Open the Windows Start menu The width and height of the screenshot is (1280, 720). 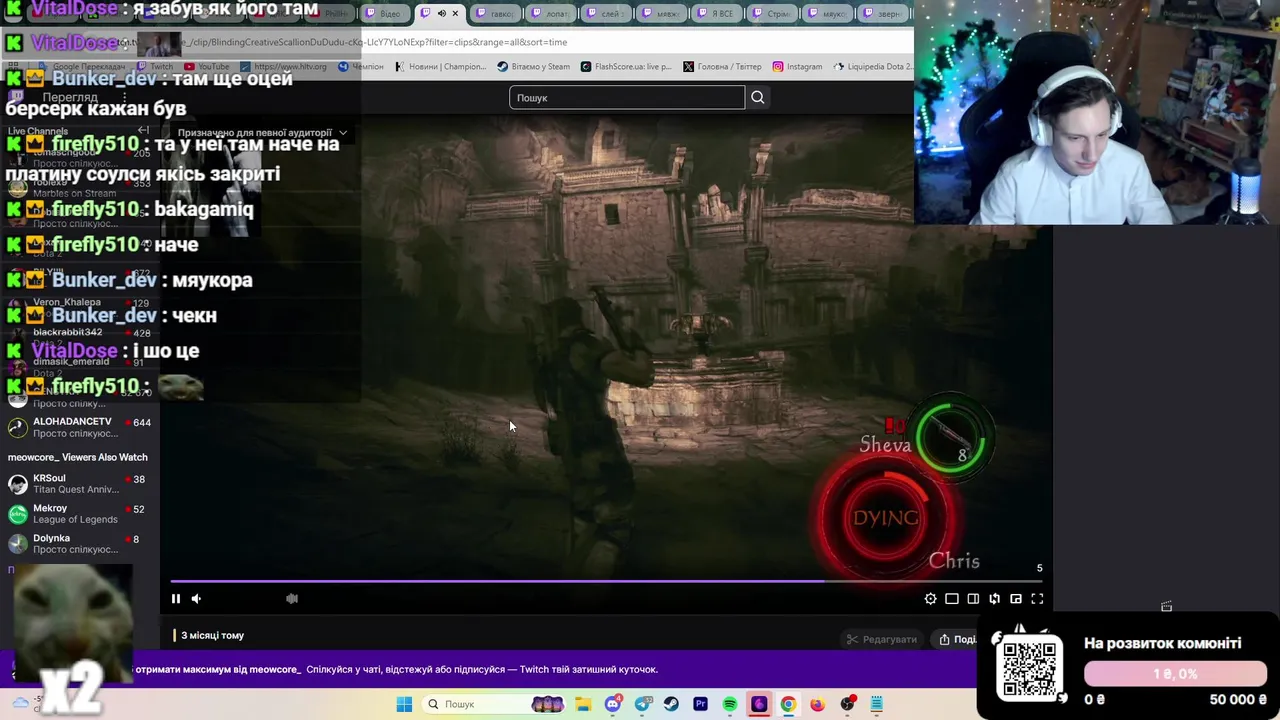click(x=404, y=704)
